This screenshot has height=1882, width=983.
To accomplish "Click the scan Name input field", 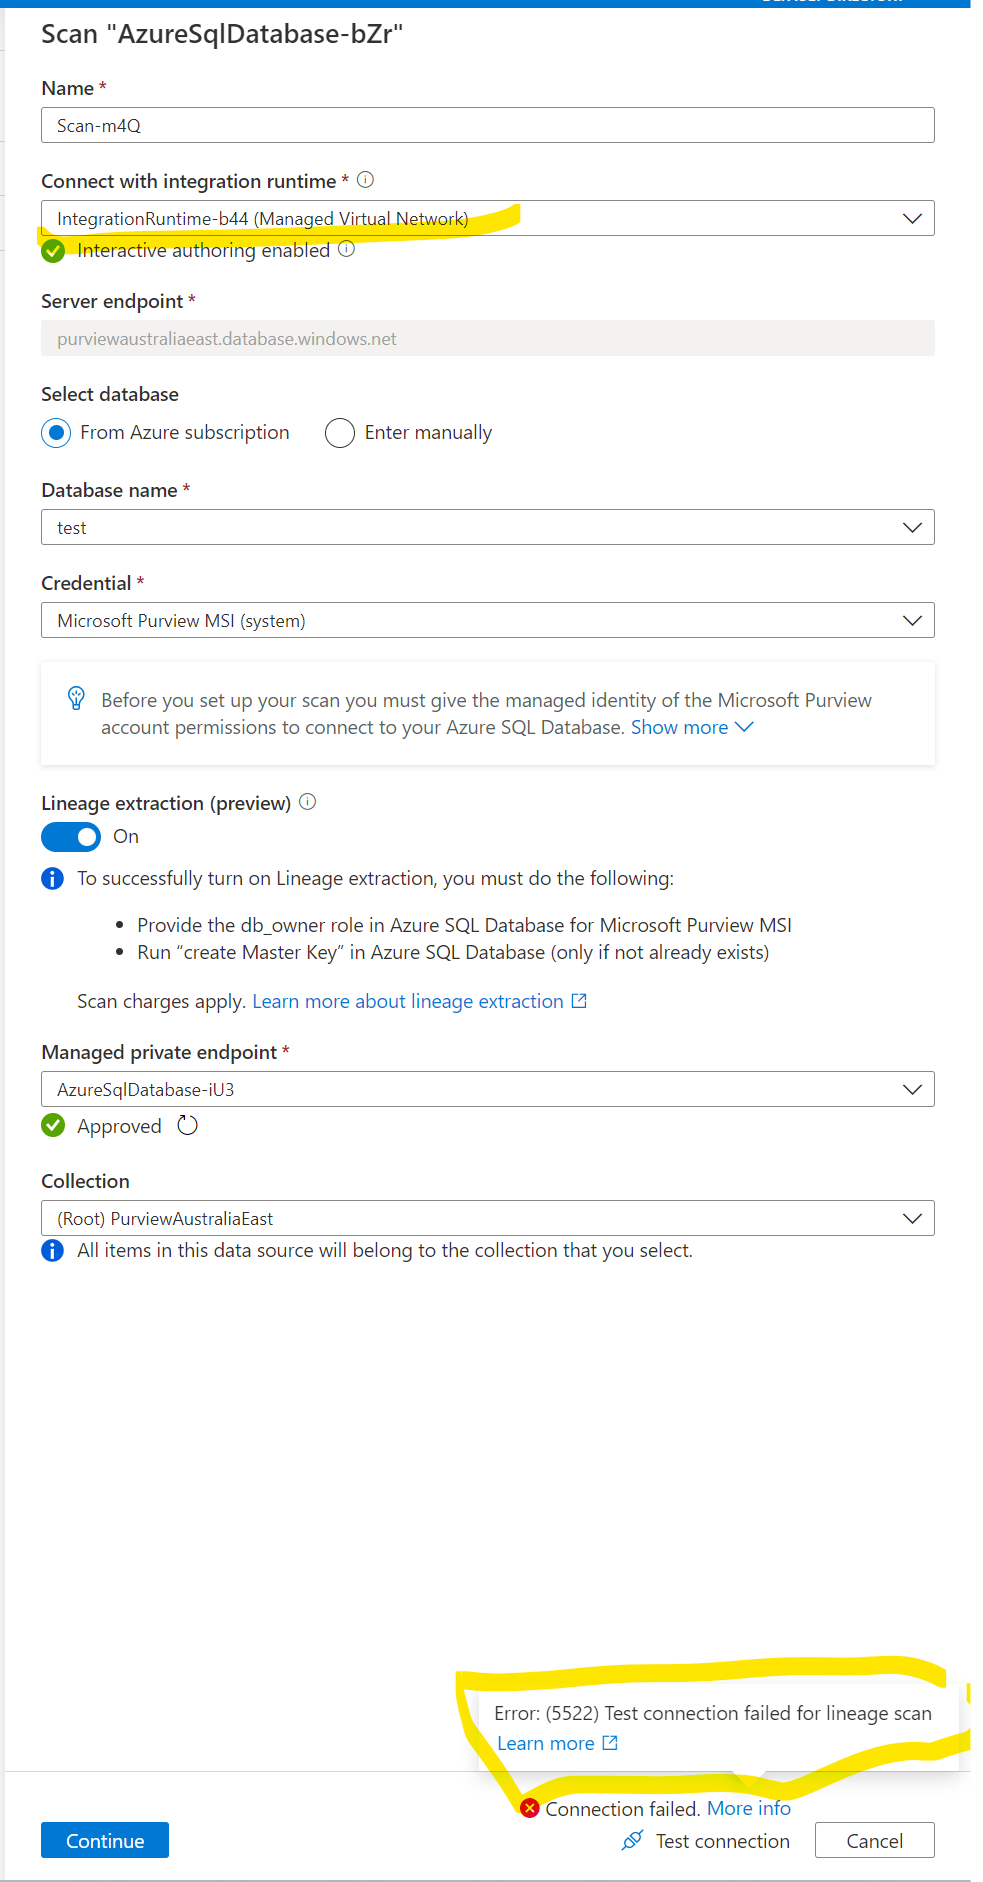I will (488, 125).
